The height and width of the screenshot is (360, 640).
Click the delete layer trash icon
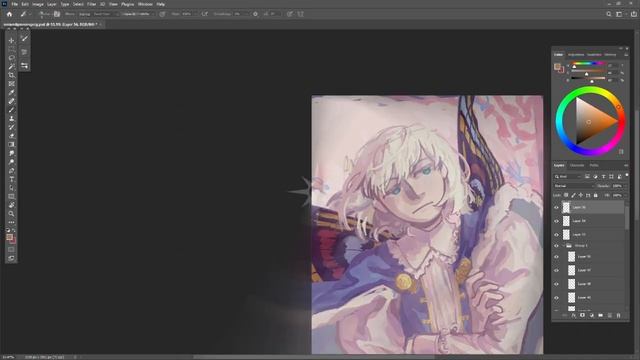coord(618,315)
